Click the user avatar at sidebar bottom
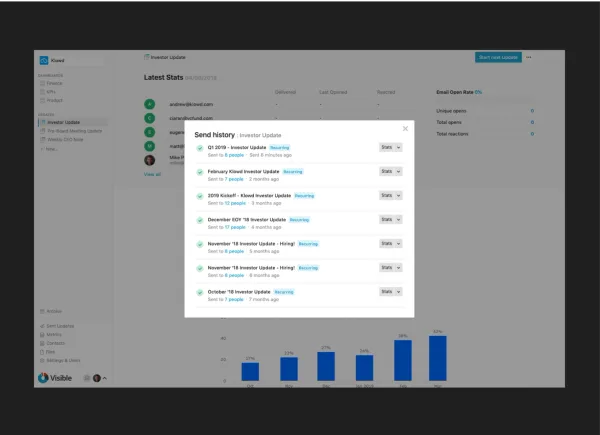 click(97, 378)
